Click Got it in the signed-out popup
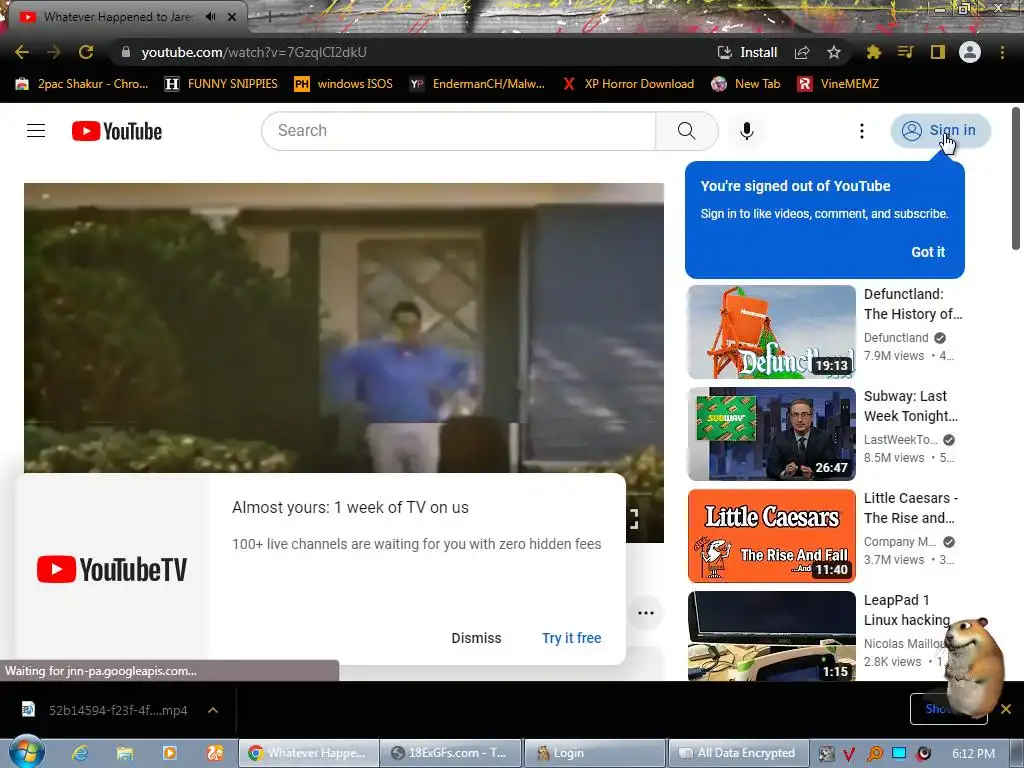Viewport: 1024px width, 768px height. pyautogui.click(x=928, y=252)
